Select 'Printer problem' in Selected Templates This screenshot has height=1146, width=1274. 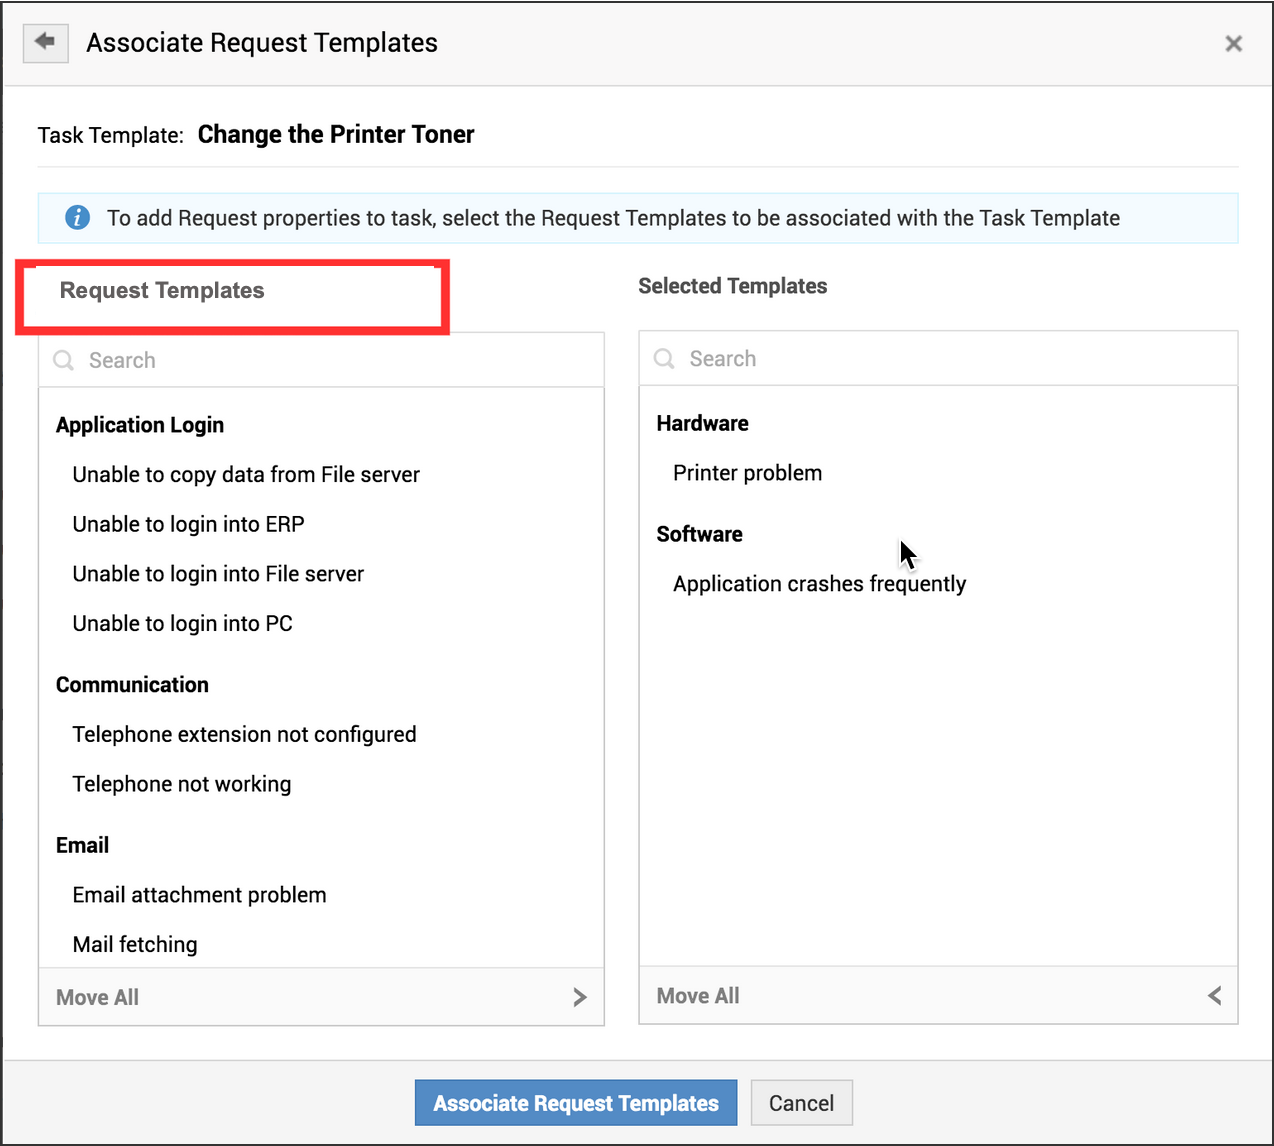747,473
